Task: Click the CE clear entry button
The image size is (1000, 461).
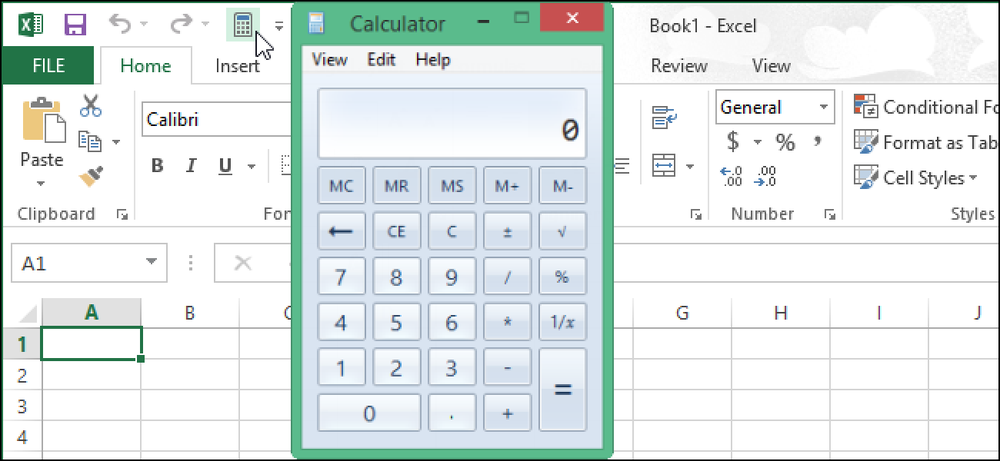Action: [397, 231]
